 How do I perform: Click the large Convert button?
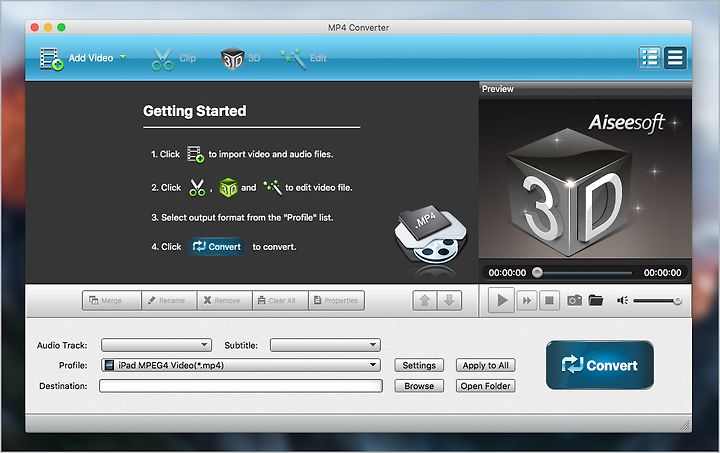(600, 365)
